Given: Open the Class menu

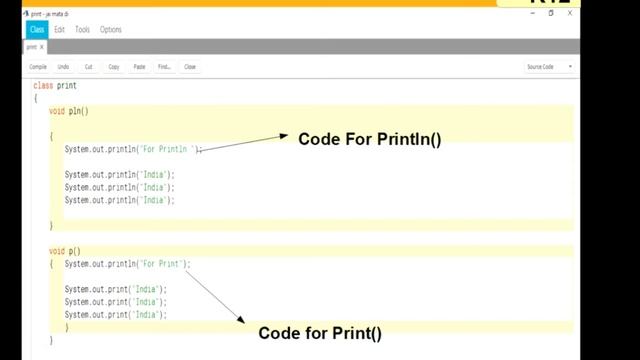Looking at the screenshot, I should 37,29.
